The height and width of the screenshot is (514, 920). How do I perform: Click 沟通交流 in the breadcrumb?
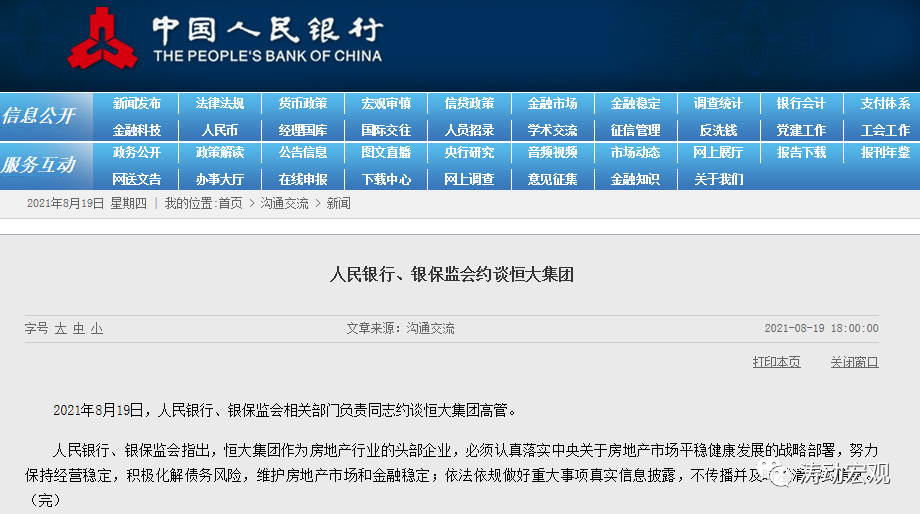coord(284,203)
